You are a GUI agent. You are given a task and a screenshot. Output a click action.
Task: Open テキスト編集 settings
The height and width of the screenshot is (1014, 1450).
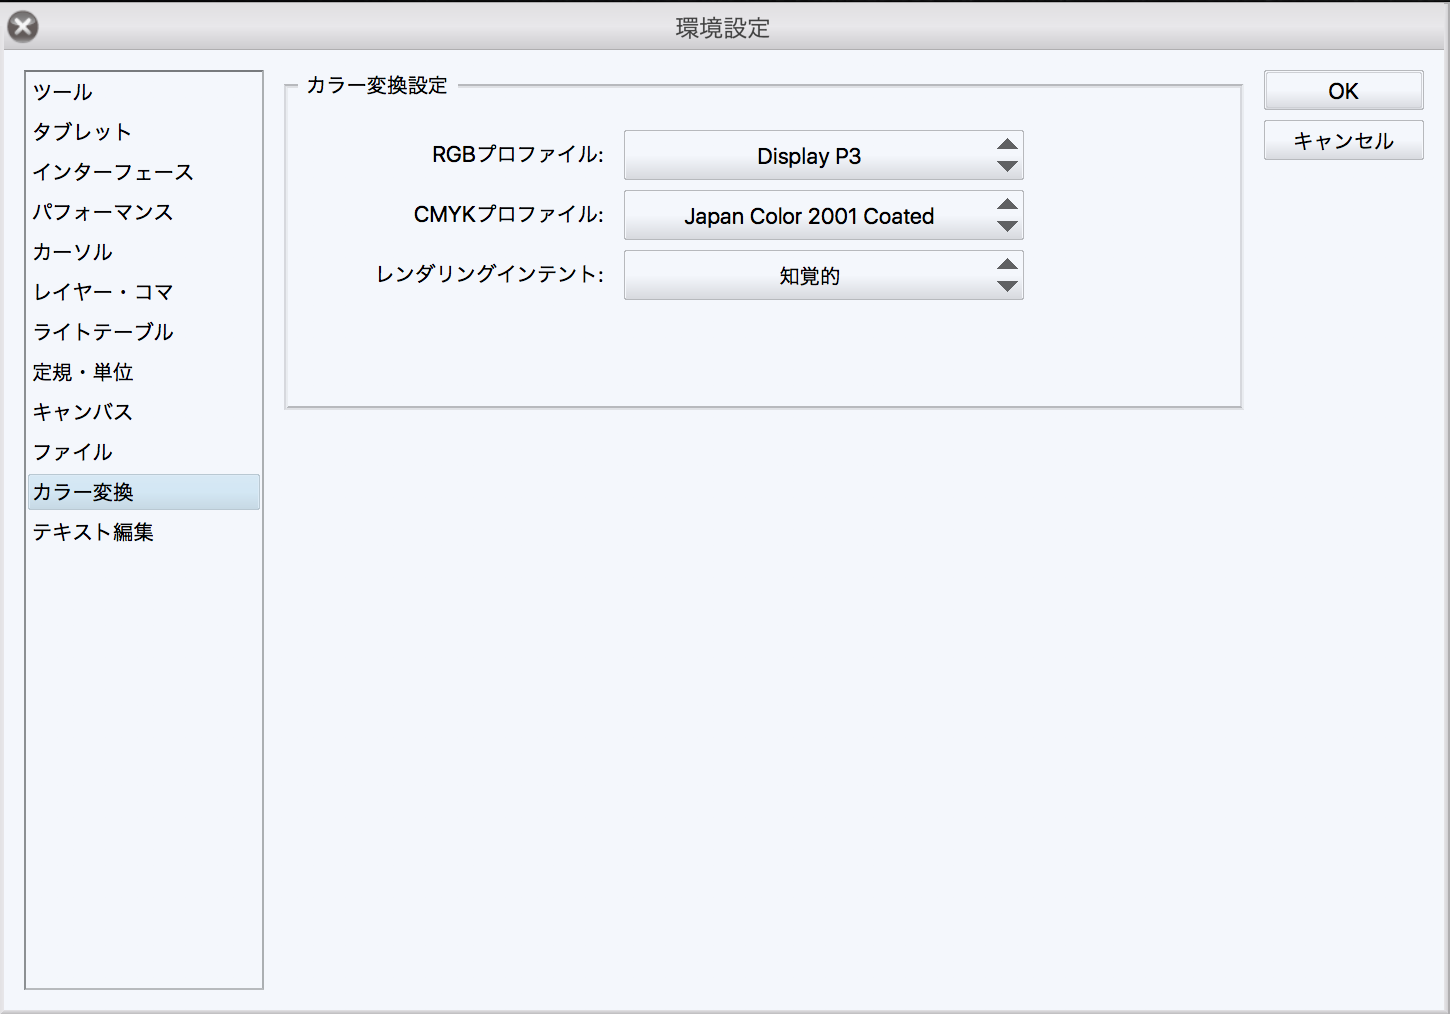coord(144,532)
